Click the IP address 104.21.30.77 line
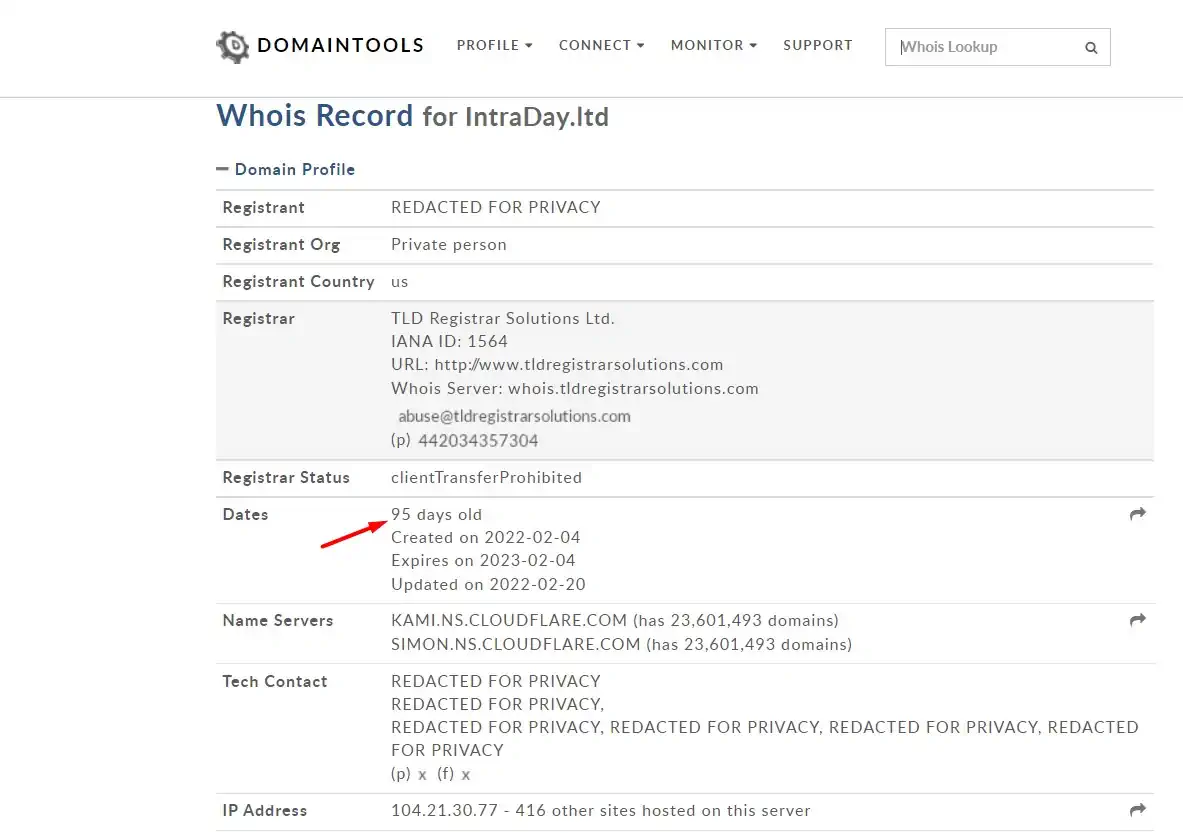The height and width of the screenshot is (833, 1183). 601,810
